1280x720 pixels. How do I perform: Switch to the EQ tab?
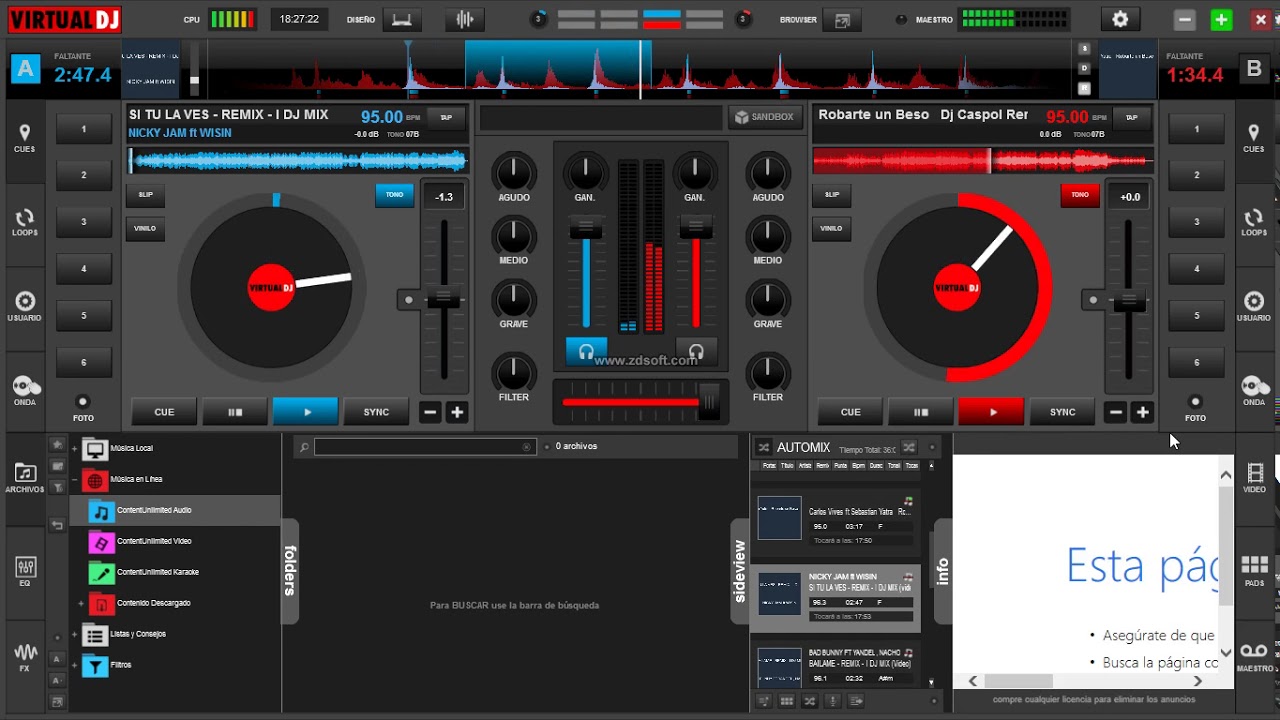[x=24, y=572]
